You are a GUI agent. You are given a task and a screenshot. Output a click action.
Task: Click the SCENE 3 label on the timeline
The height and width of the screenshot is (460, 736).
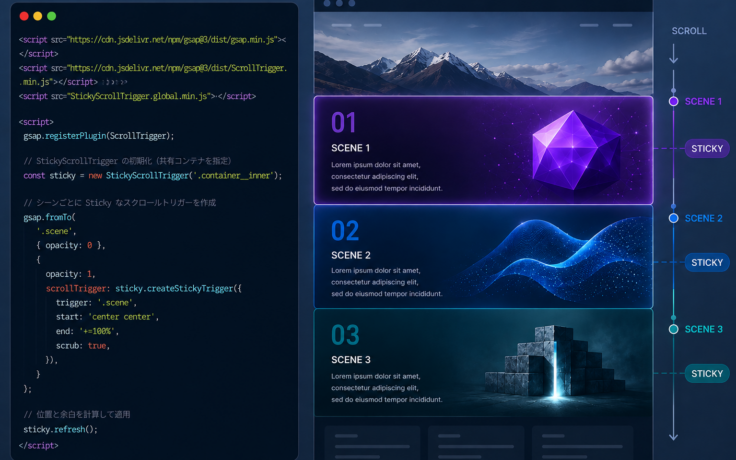coord(703,329)
